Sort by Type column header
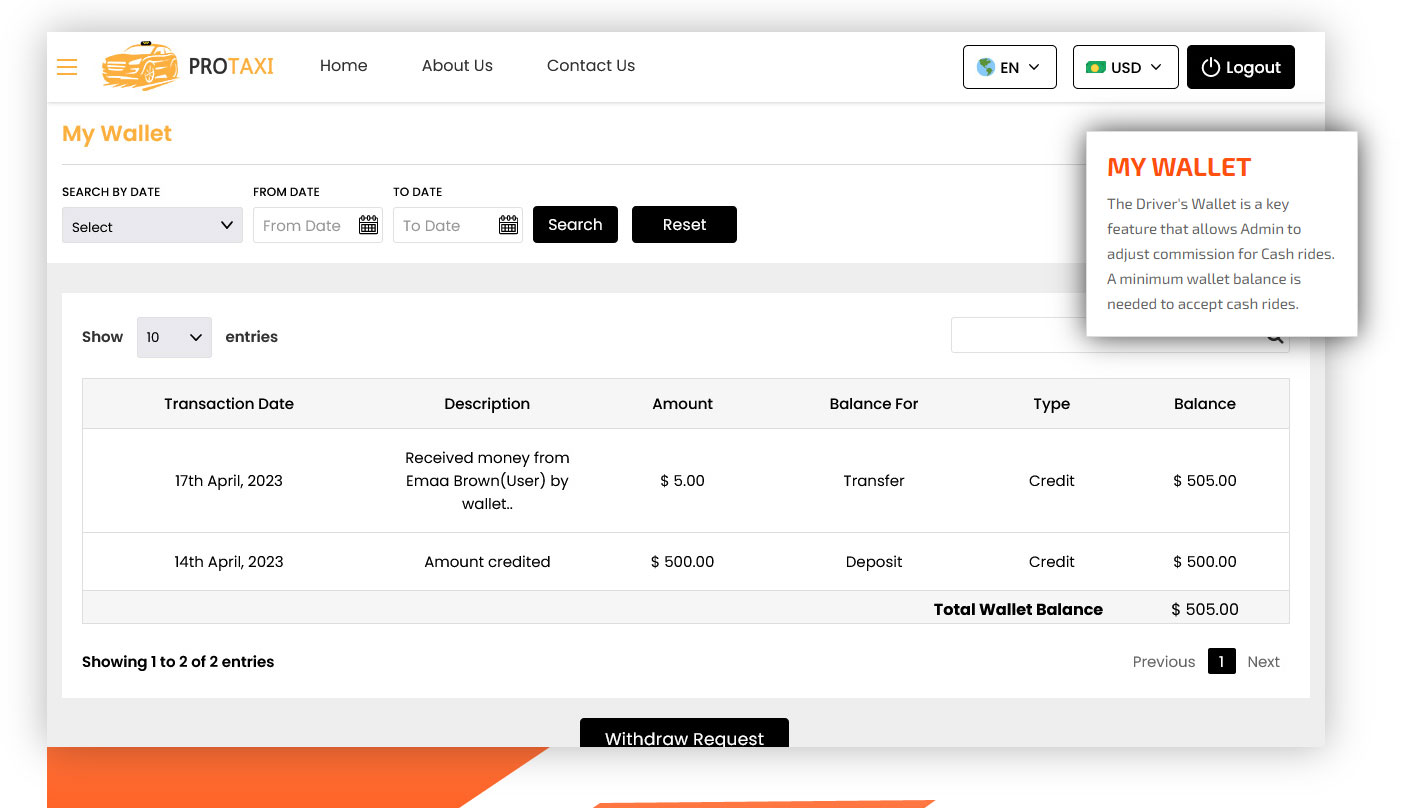The image size is (1409, 808). pyautogui.click(x=1052, y=404)
